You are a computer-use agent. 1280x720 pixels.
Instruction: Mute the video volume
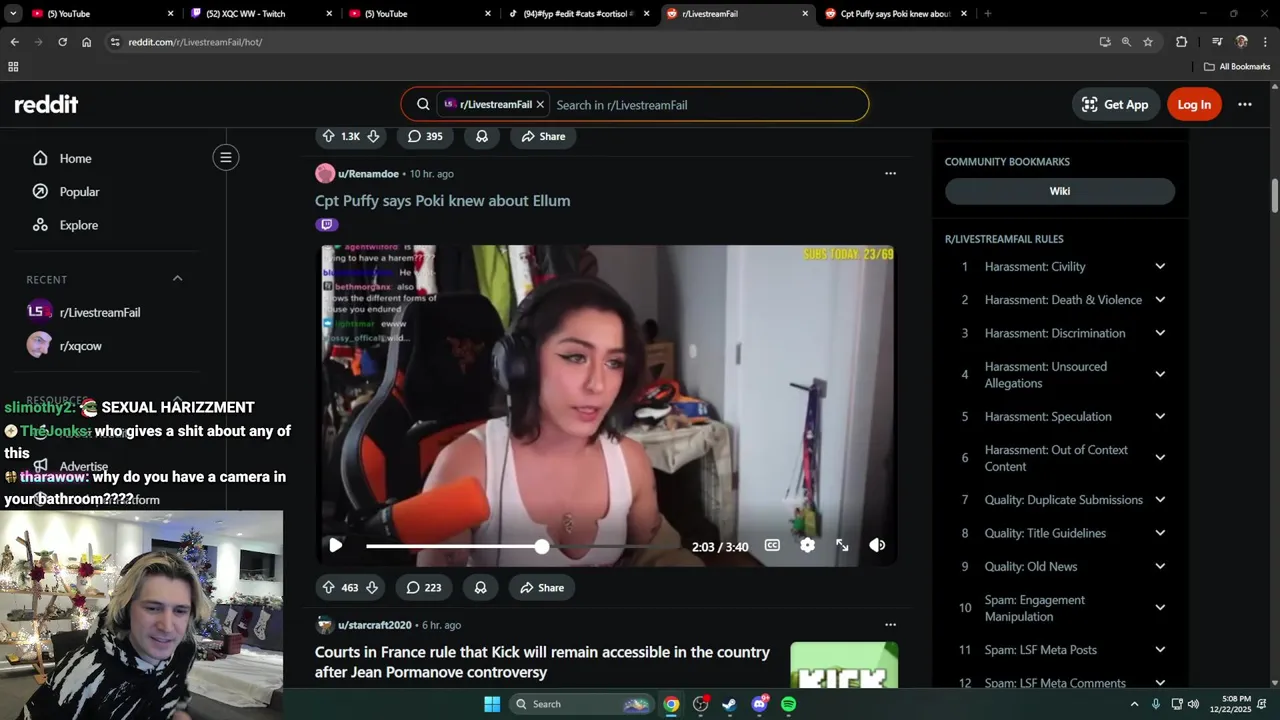click(877, 545)
